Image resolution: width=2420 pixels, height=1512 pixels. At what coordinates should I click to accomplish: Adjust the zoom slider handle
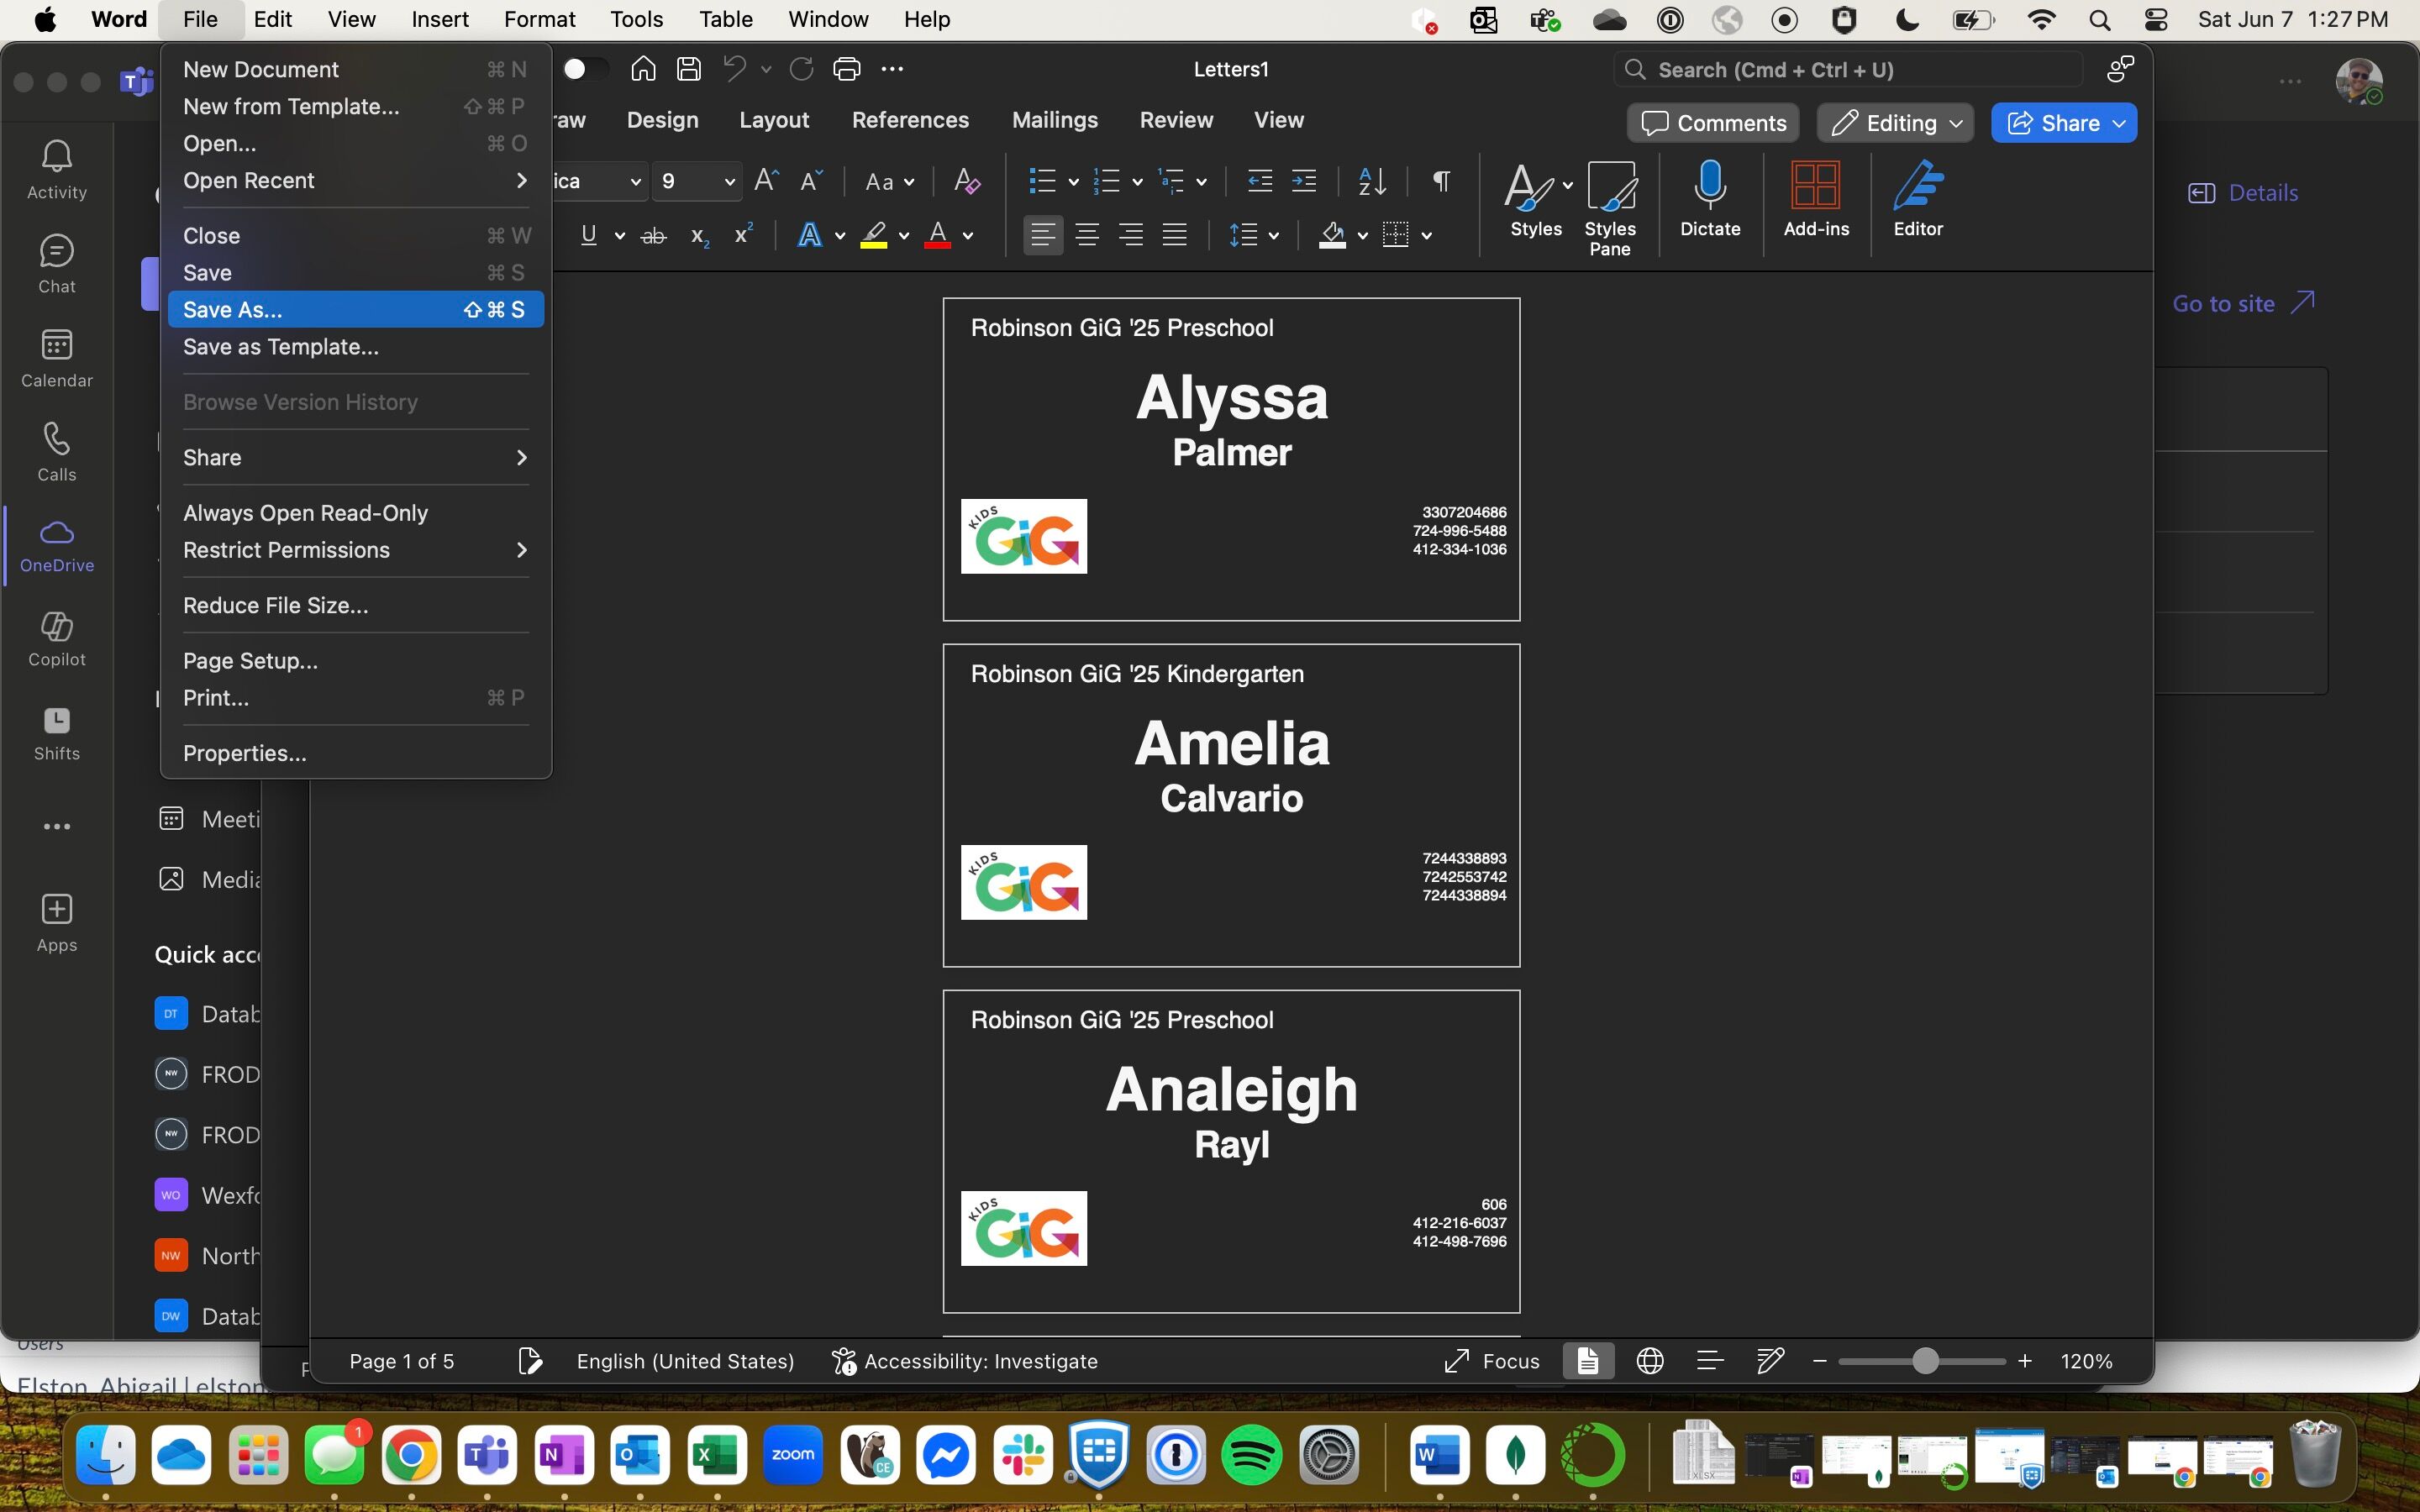[1925, 1361]
